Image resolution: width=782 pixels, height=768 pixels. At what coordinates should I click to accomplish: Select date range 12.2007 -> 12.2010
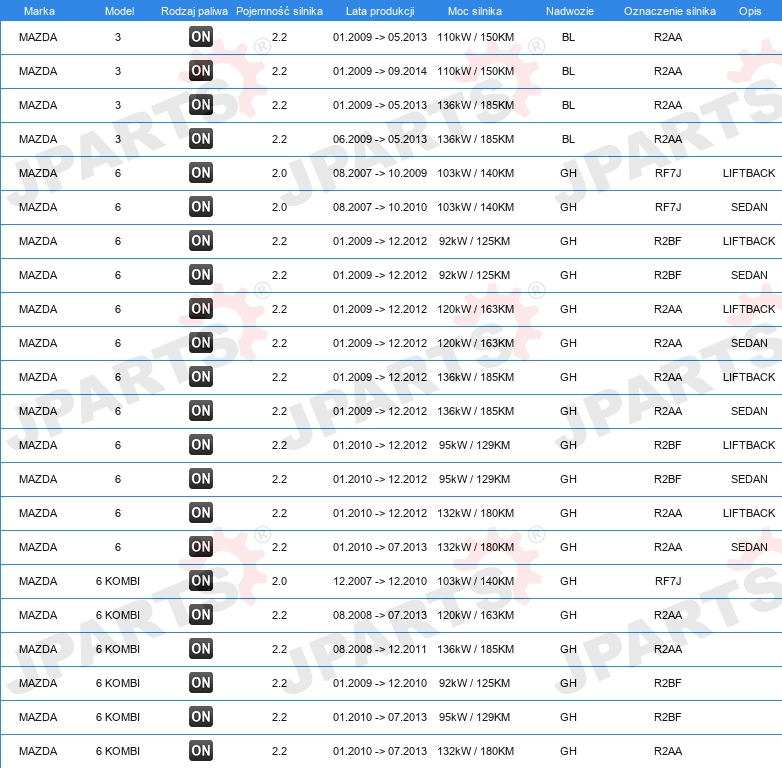380,581
